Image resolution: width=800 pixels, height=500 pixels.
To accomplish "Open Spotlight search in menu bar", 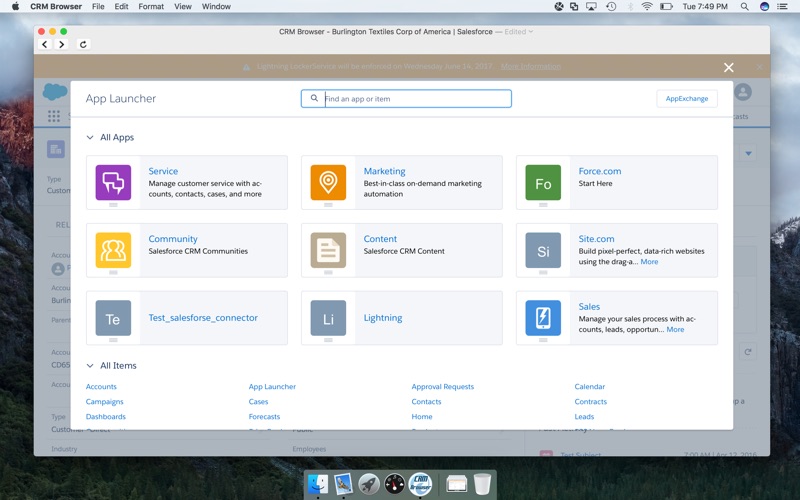I will 744,7.
